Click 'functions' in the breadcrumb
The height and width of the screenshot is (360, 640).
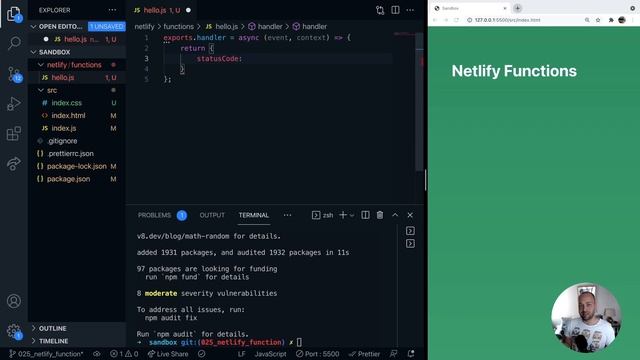pos(178,27)
